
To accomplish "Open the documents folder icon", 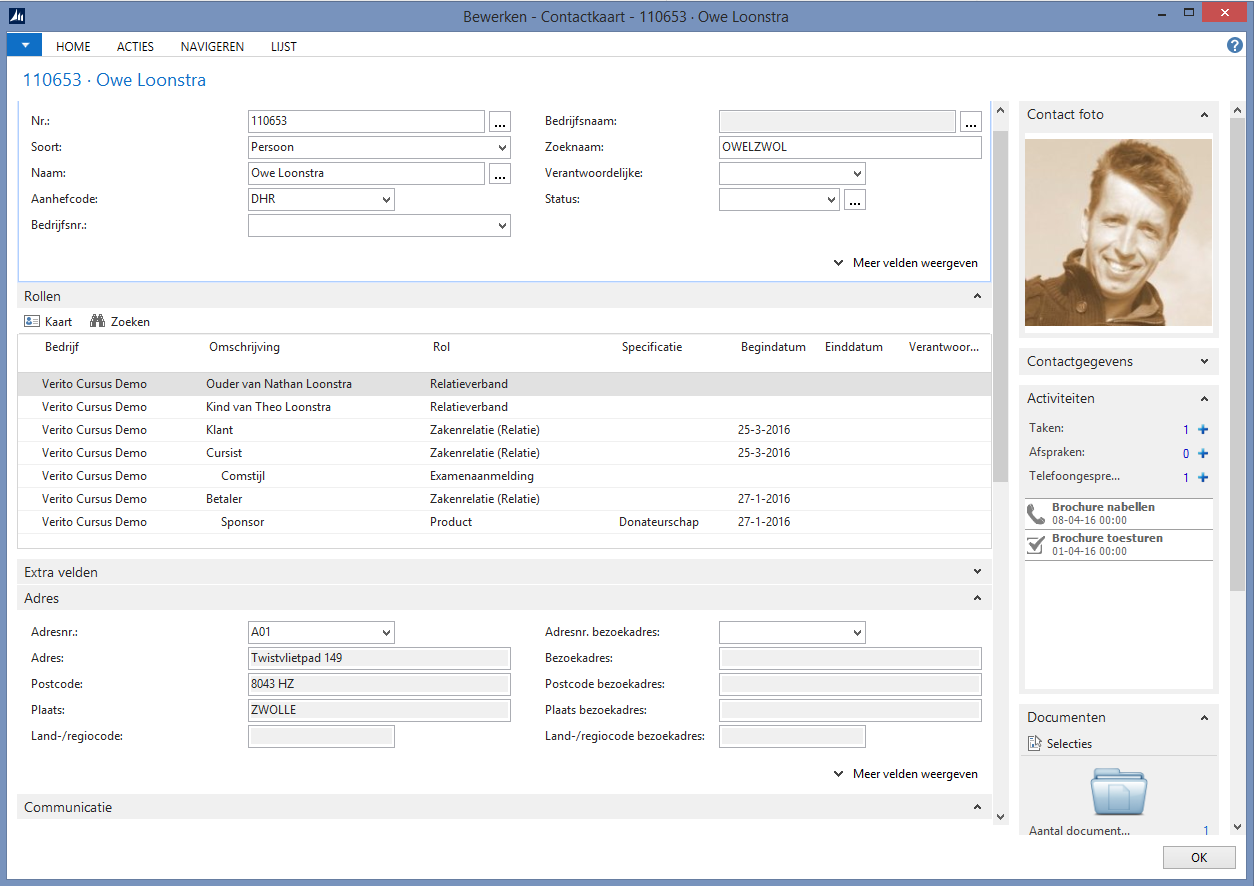I will click(1119, 790).
